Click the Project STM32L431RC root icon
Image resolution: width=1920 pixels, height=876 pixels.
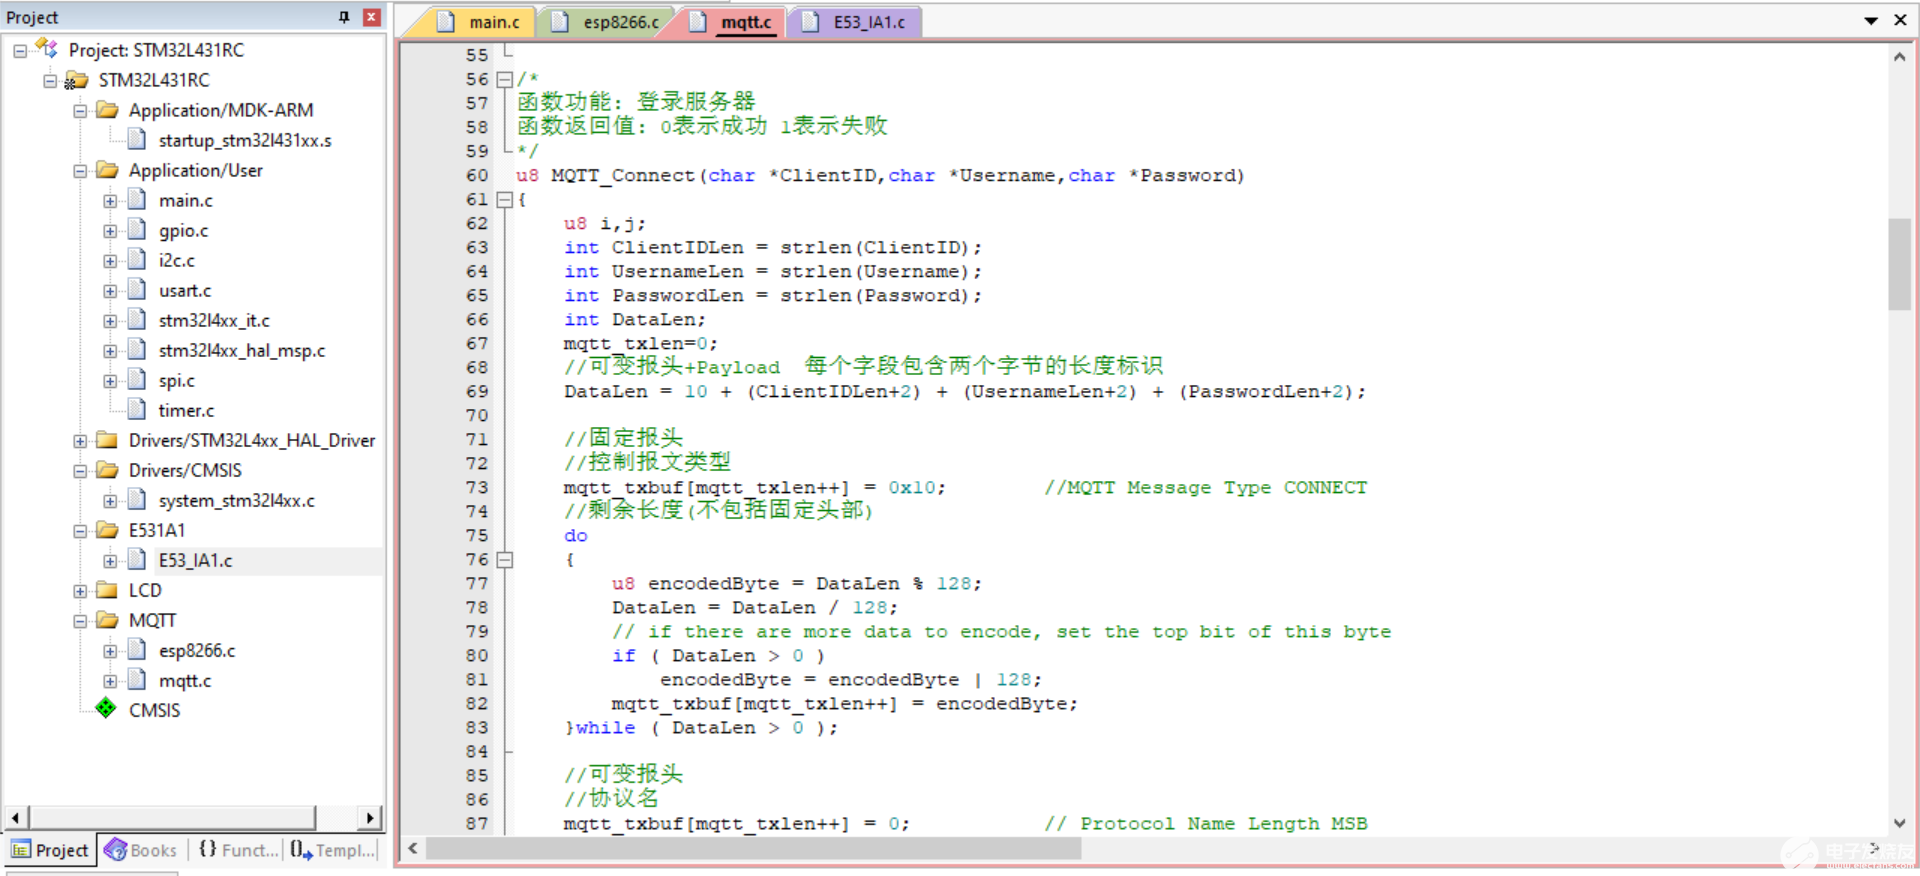(x=47, y=48)
